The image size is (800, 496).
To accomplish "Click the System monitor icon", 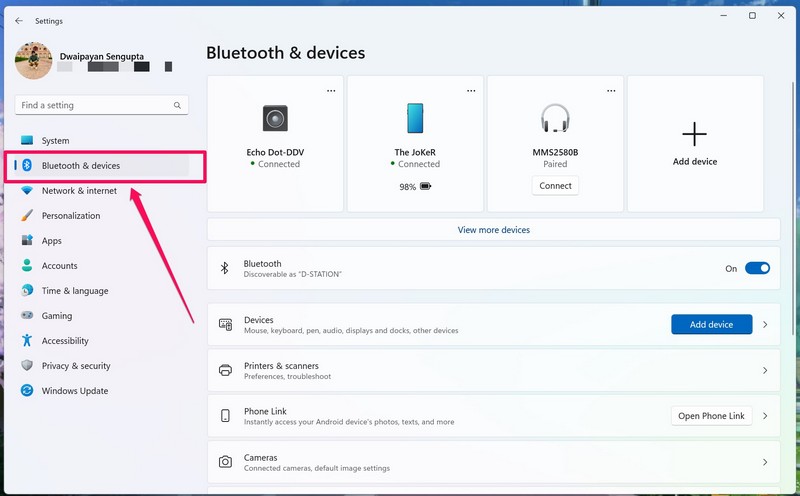I will (27, 140).
